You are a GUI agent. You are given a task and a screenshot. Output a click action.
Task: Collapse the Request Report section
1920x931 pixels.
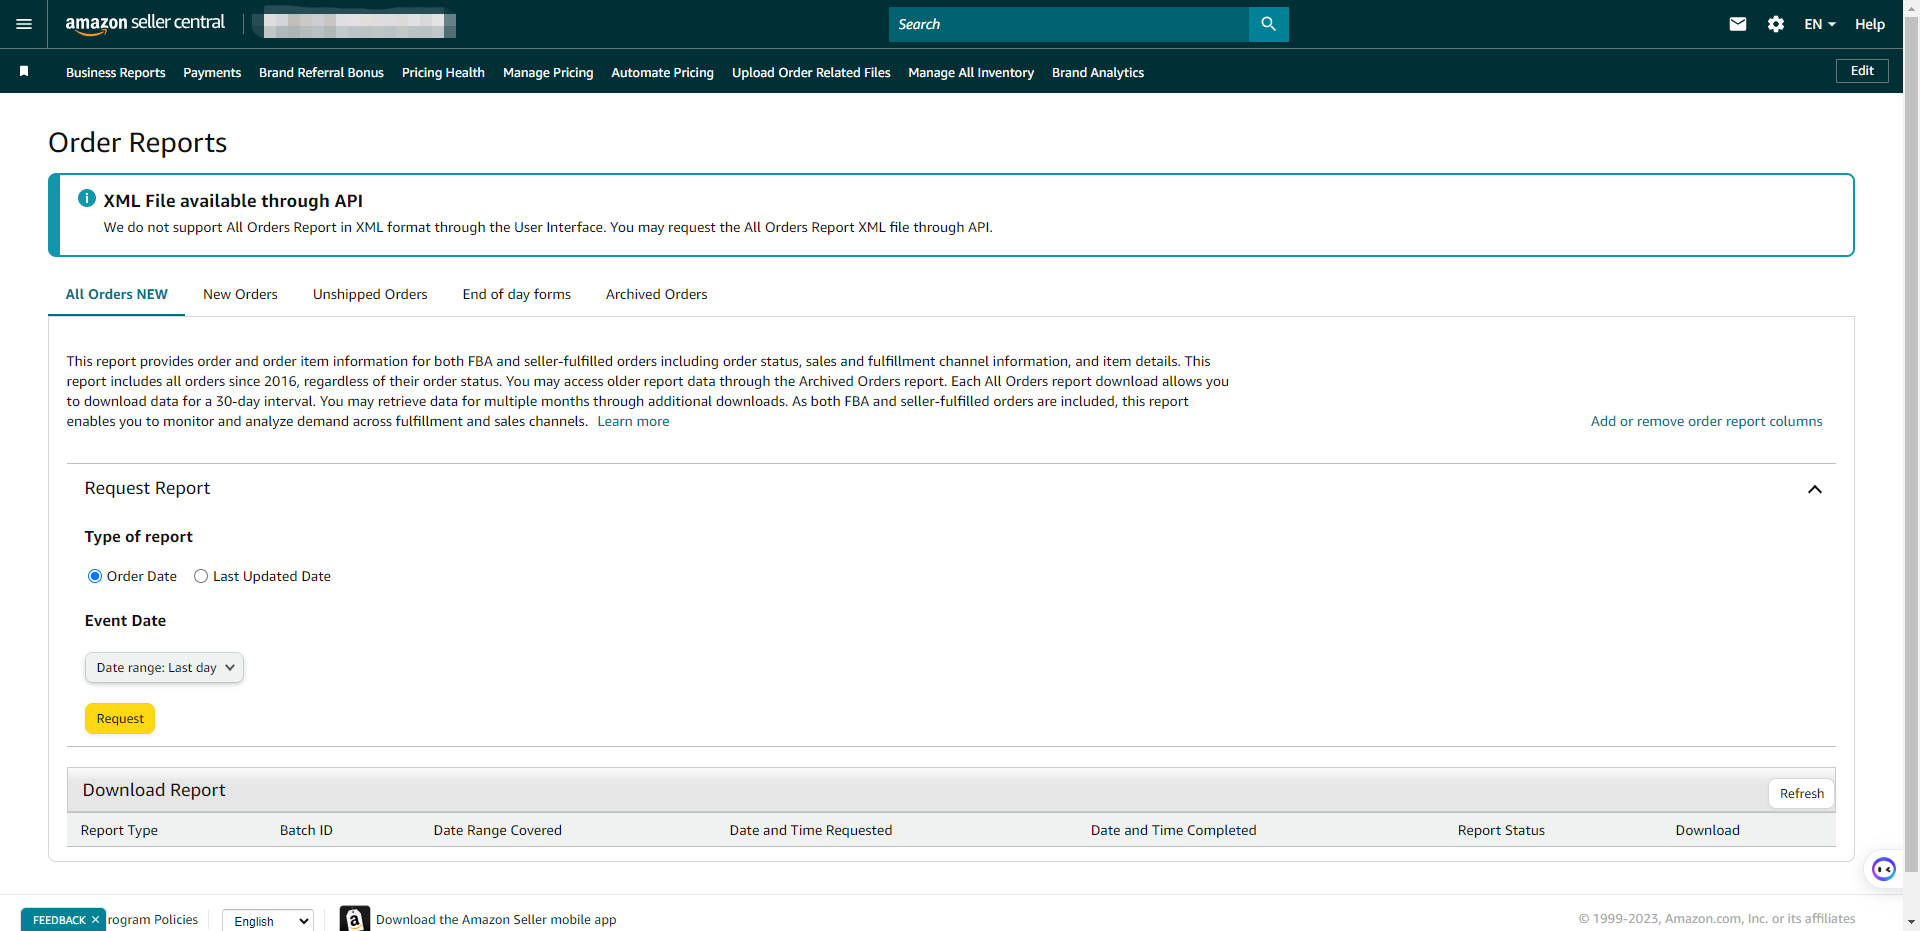pyautogui.click(x=1814, y=489)
